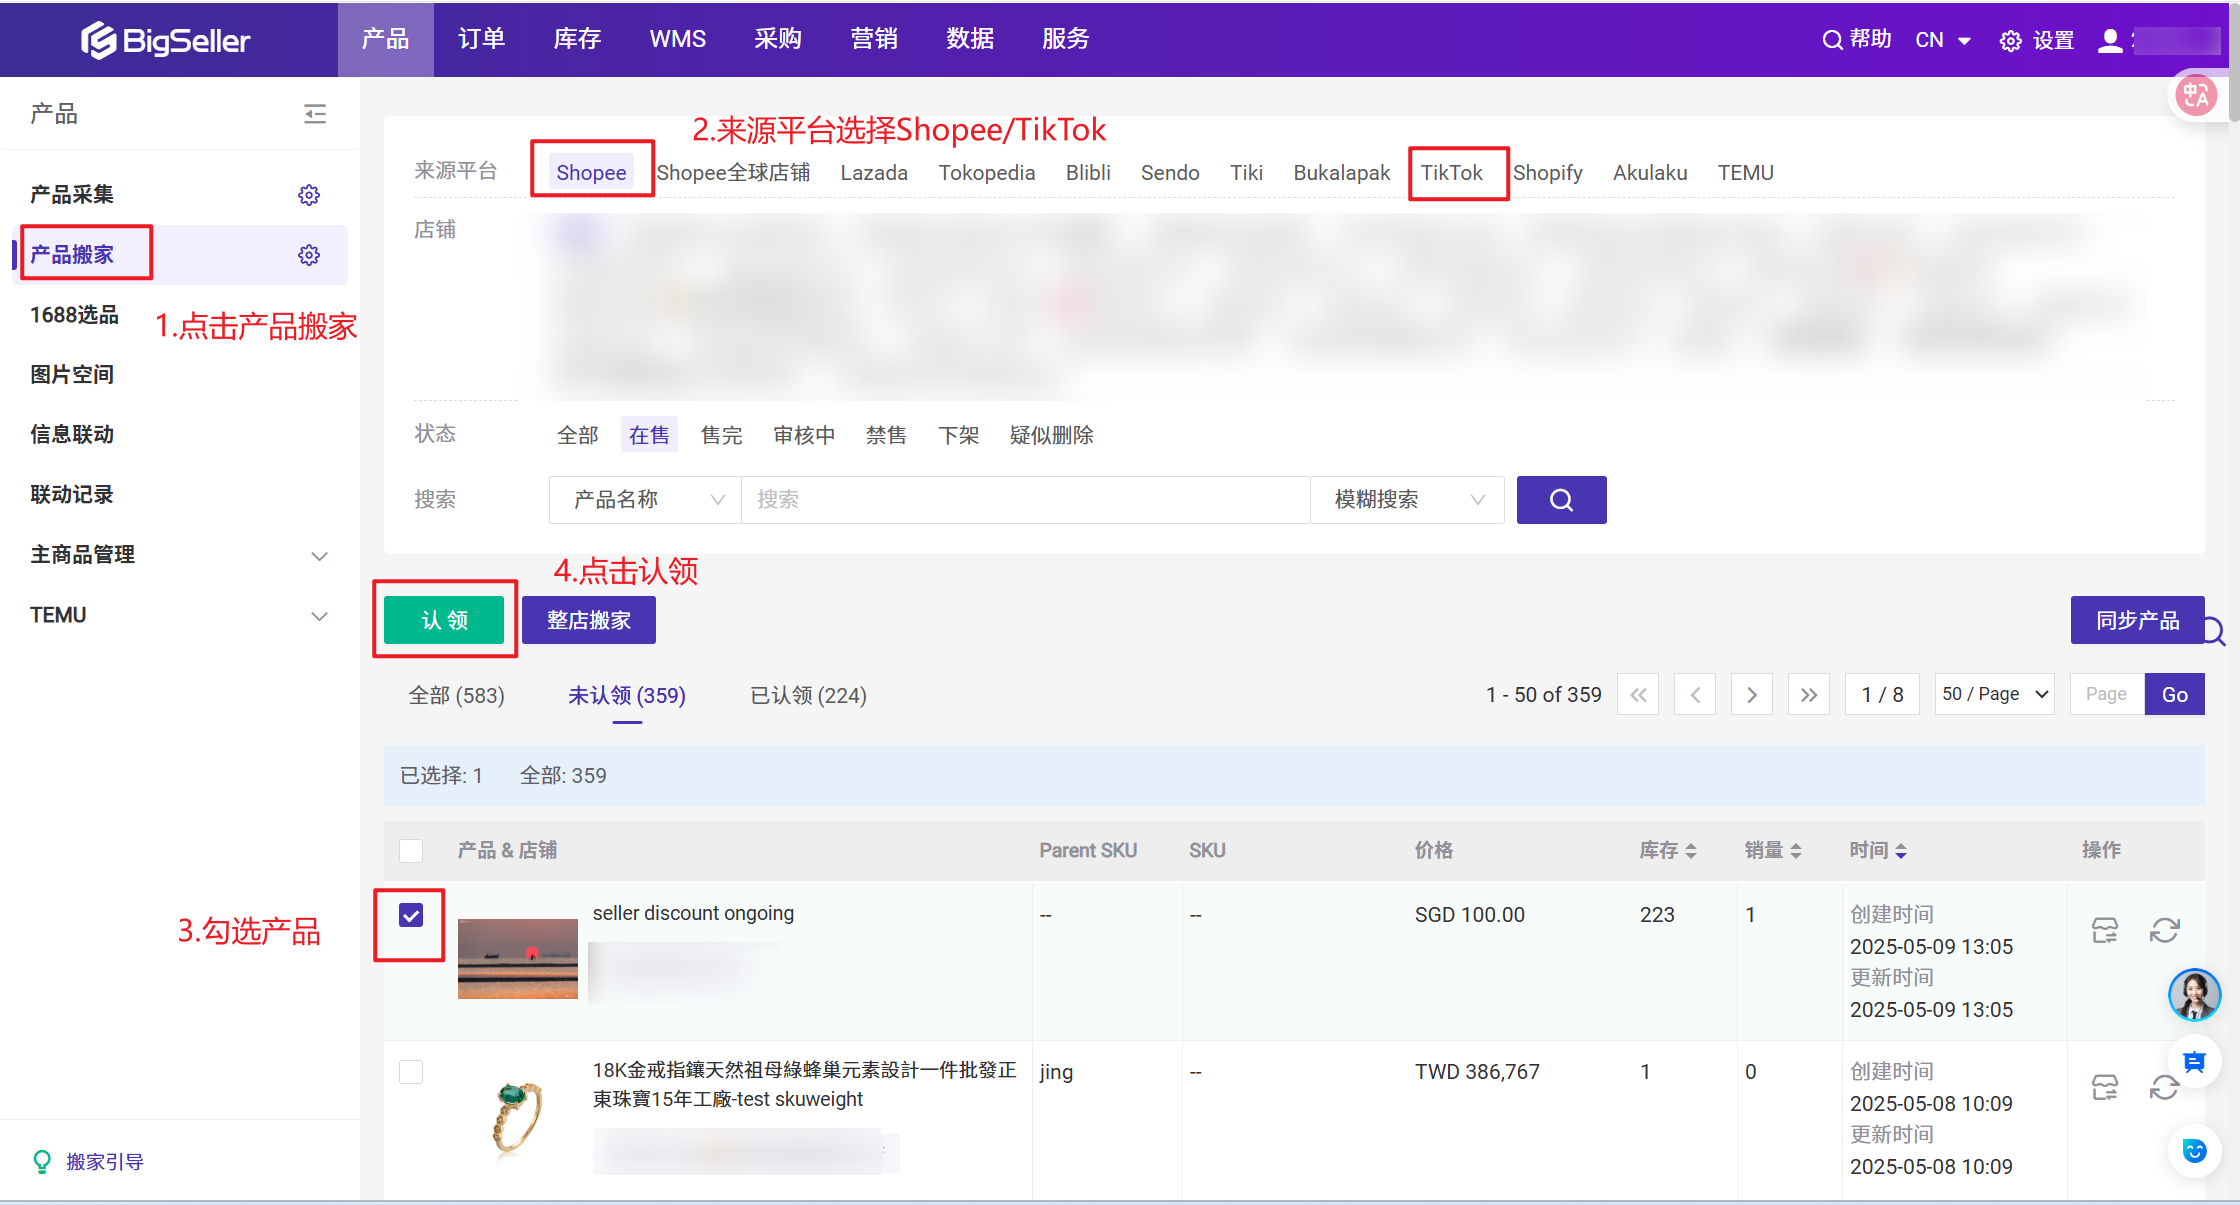Filter status by 下架
Screen dimensions: 2240x1205
(958, 435)
